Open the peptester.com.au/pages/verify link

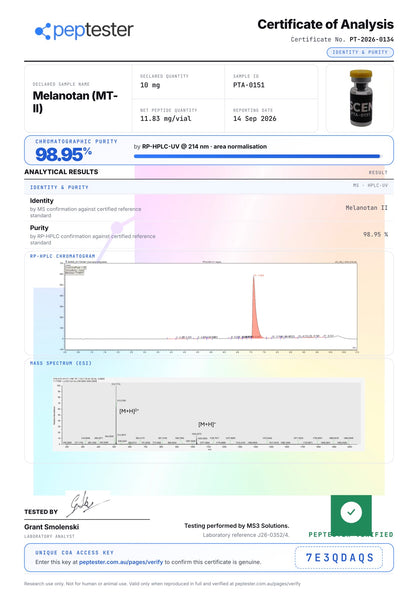(121, 562)
